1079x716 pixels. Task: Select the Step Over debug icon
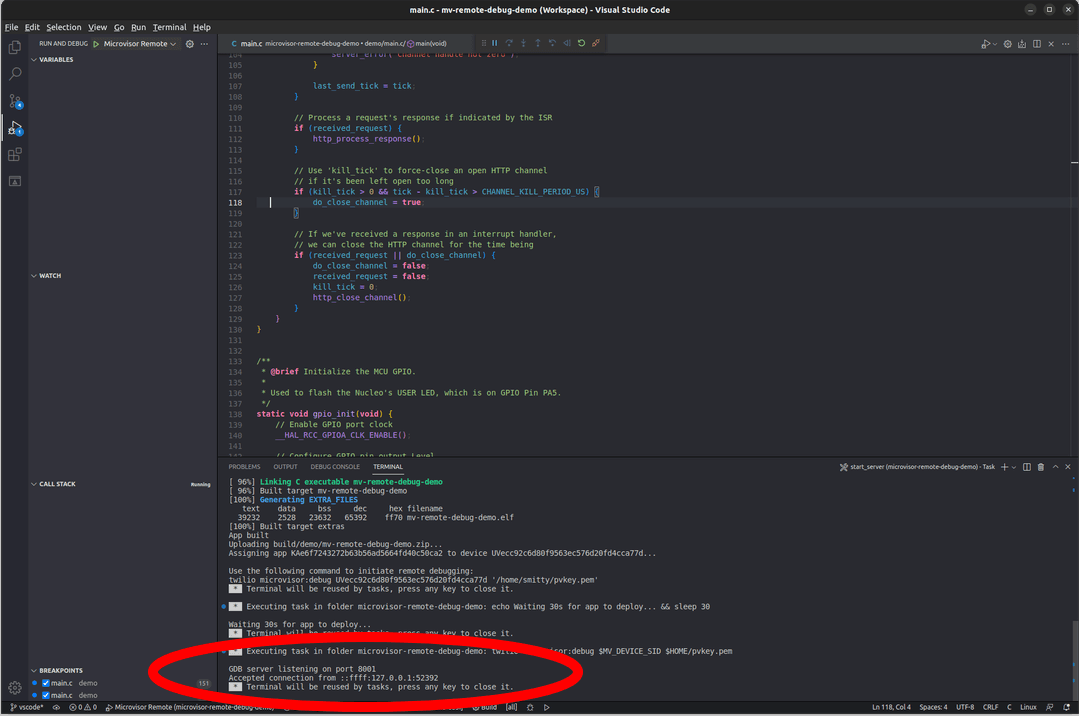[x=509, y=43]
